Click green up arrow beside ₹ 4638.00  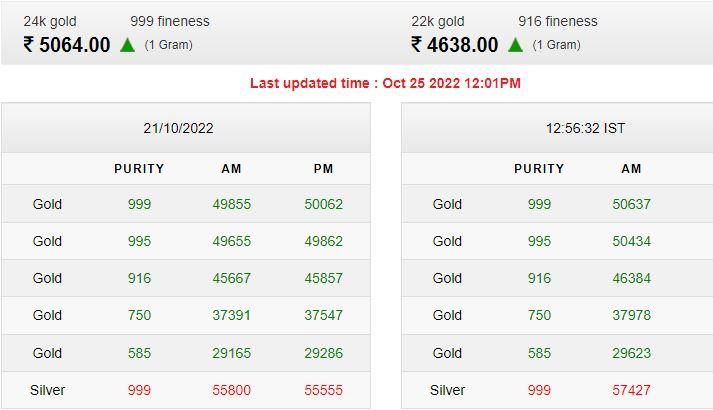pyautogui.click(x=515, y=45)
